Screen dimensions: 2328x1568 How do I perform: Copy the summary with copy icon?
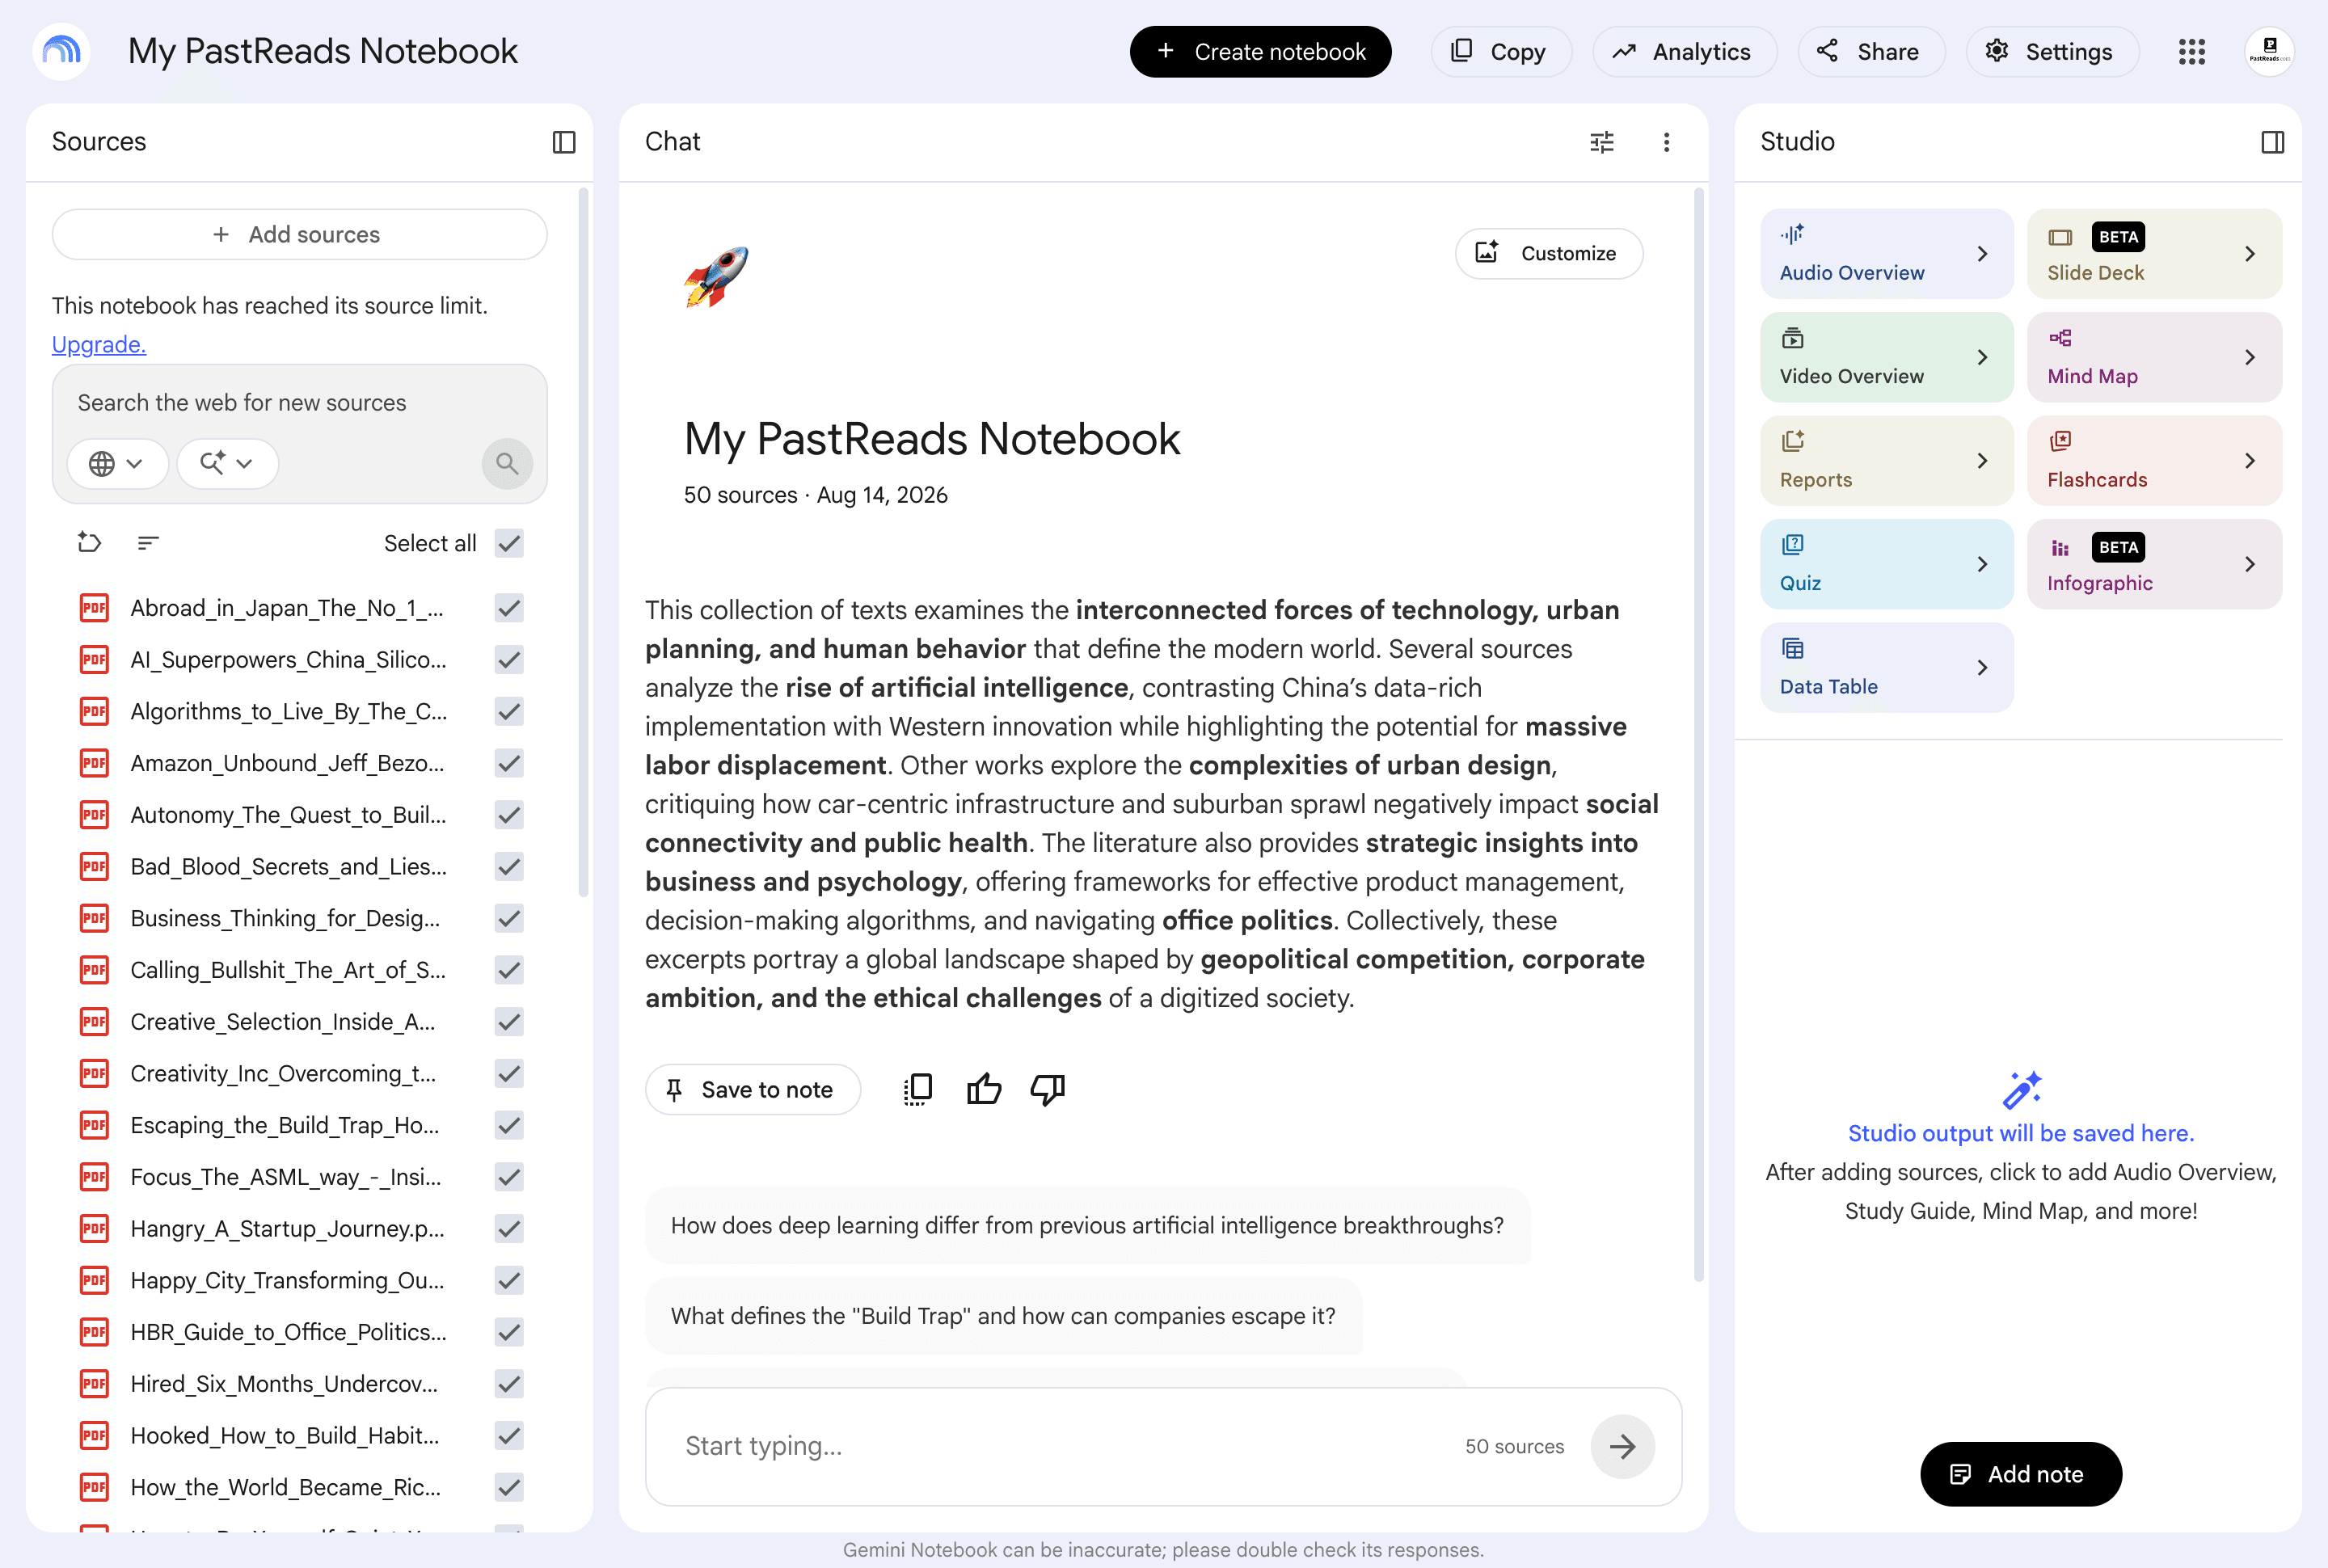(x=918, y=1089)
